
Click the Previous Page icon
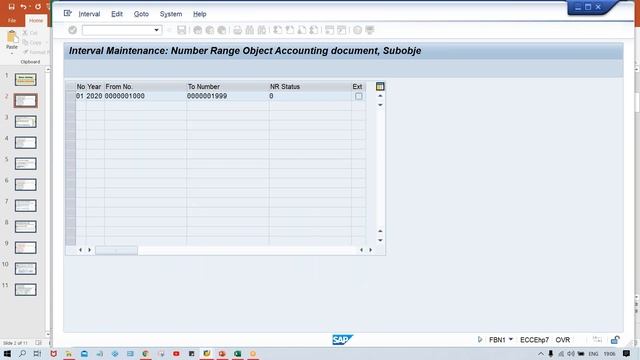tap(290, 30)
